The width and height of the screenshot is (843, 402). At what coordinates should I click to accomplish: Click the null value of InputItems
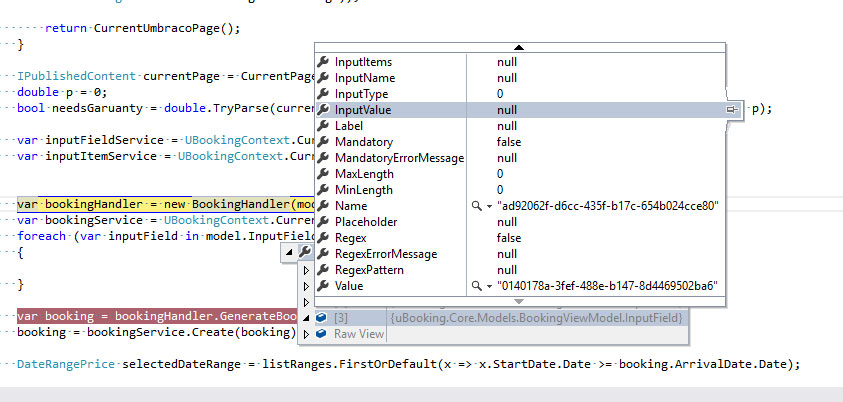click(x=507, y=62)
